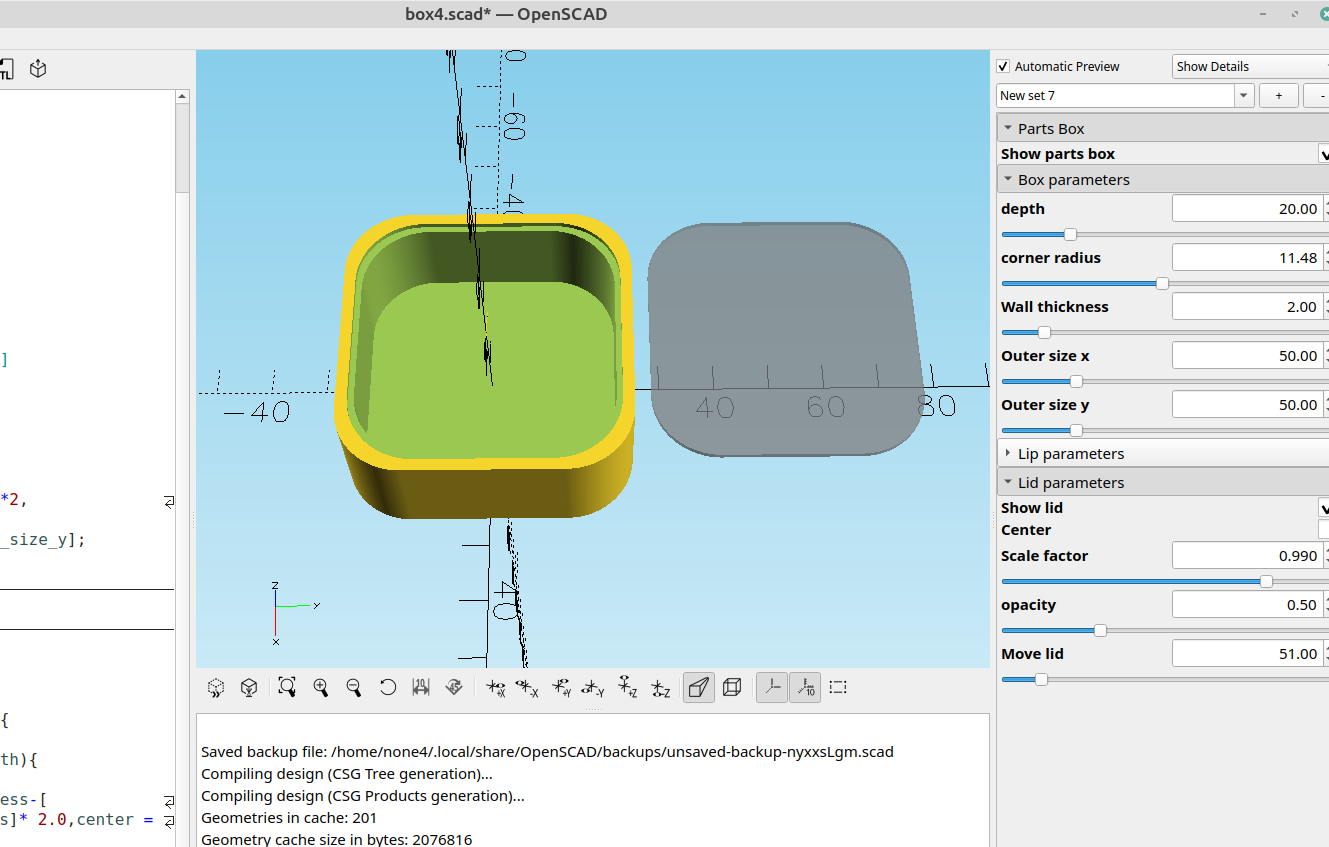Screen dimensions: 1329x847
Task: Enable Perspective projection mode
Action: 698,687
